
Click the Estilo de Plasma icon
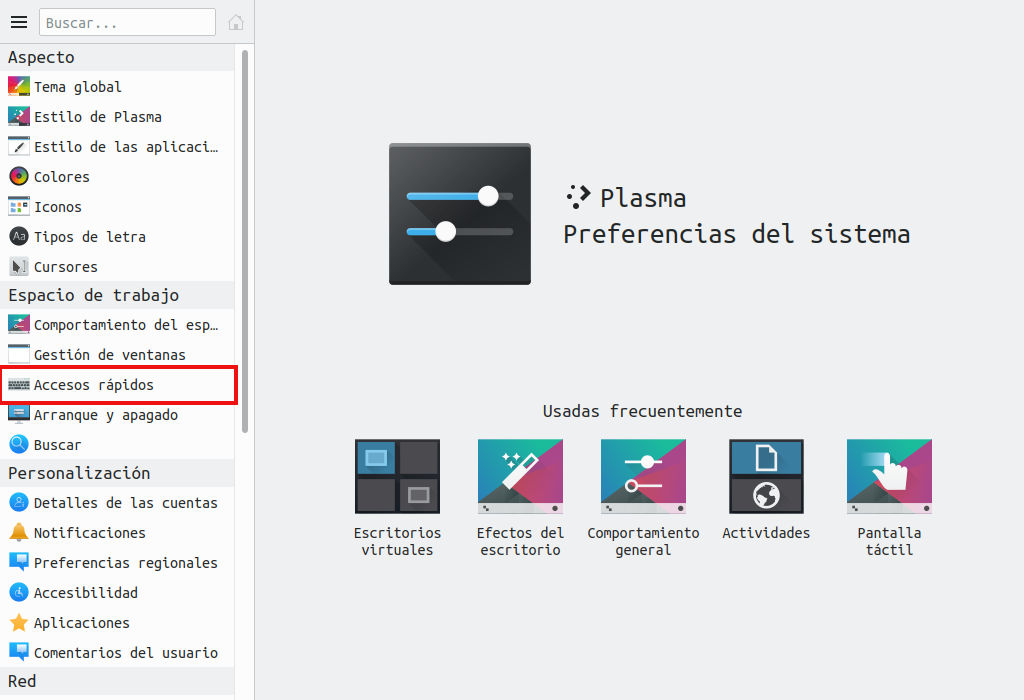(x=19, y=116)
